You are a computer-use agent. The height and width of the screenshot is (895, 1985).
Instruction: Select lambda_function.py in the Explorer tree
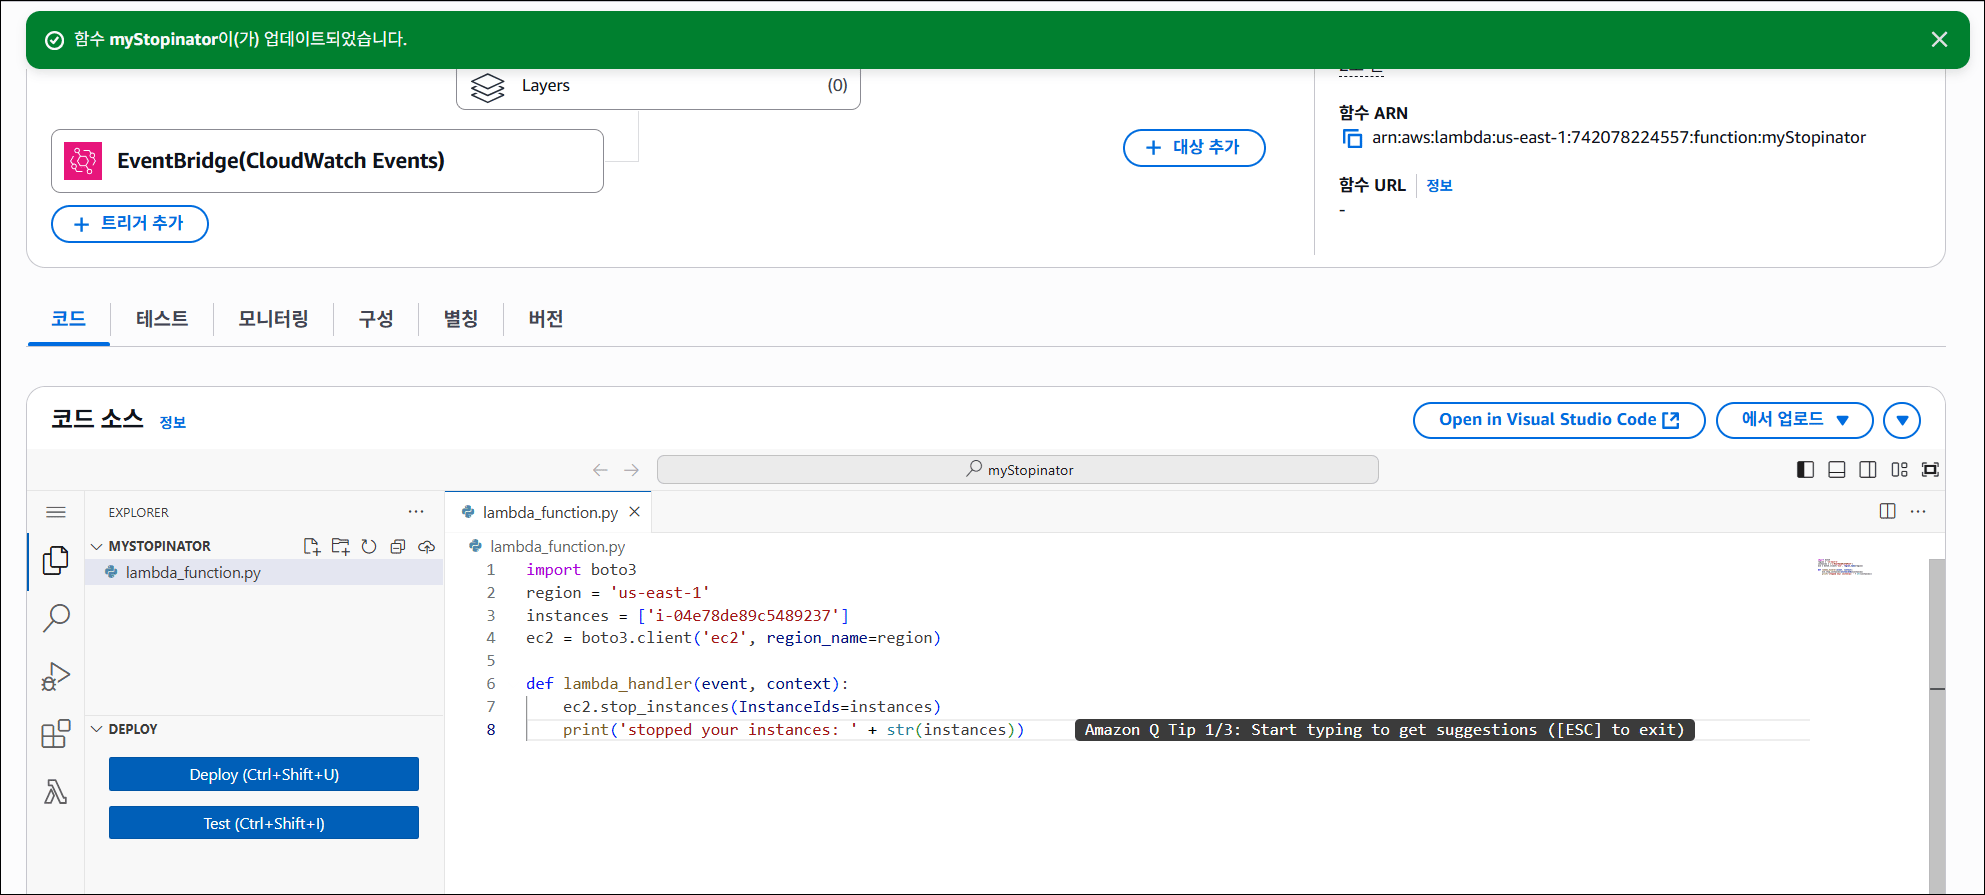264,573
